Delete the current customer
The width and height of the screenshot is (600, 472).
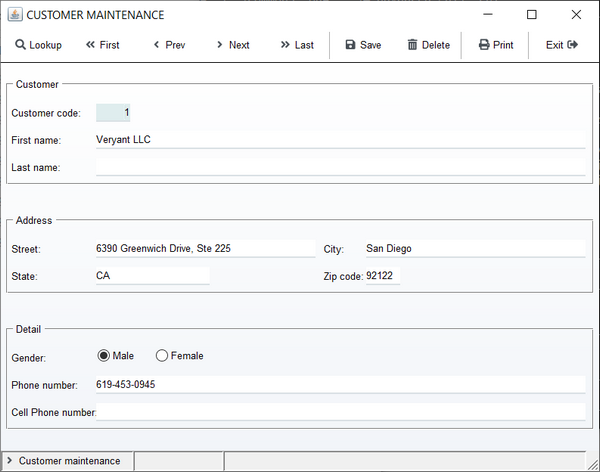[x=428, y=45]
